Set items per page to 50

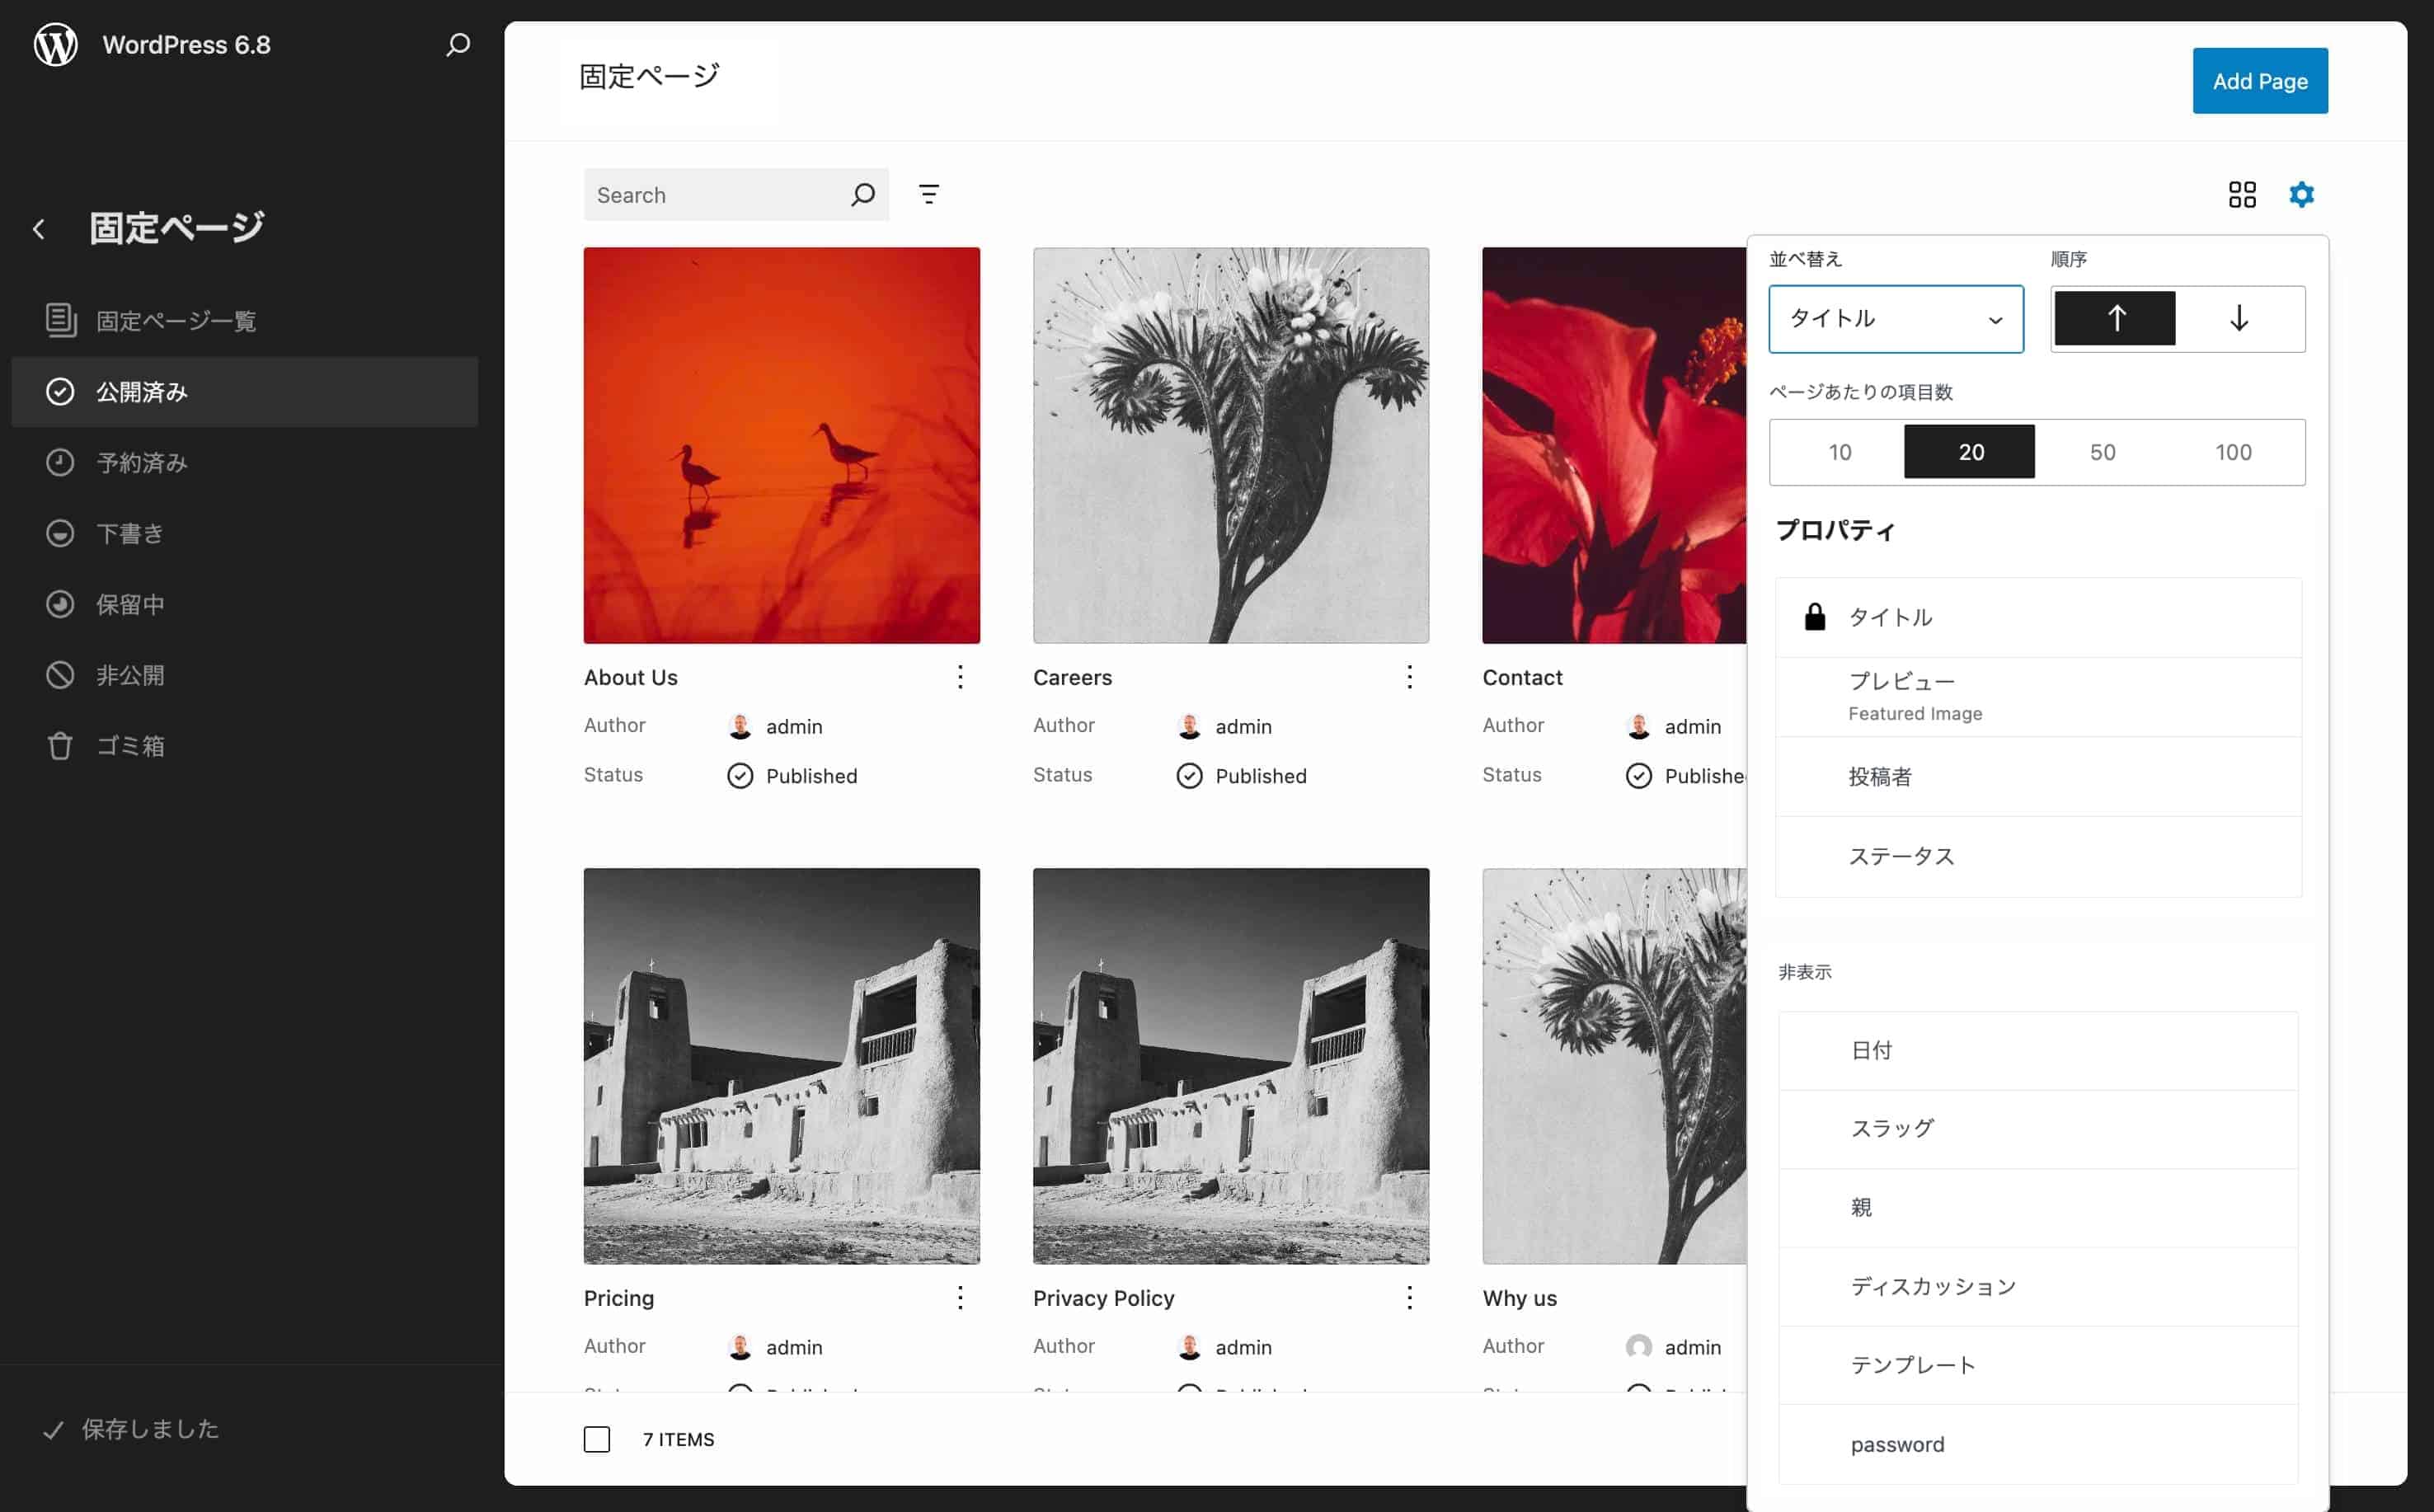[x=2103, y=452]
